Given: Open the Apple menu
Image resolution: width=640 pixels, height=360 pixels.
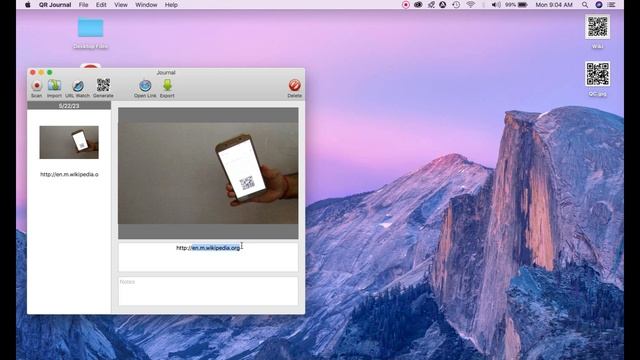Looking at the screenshot, I should click(x=28, y=5).
